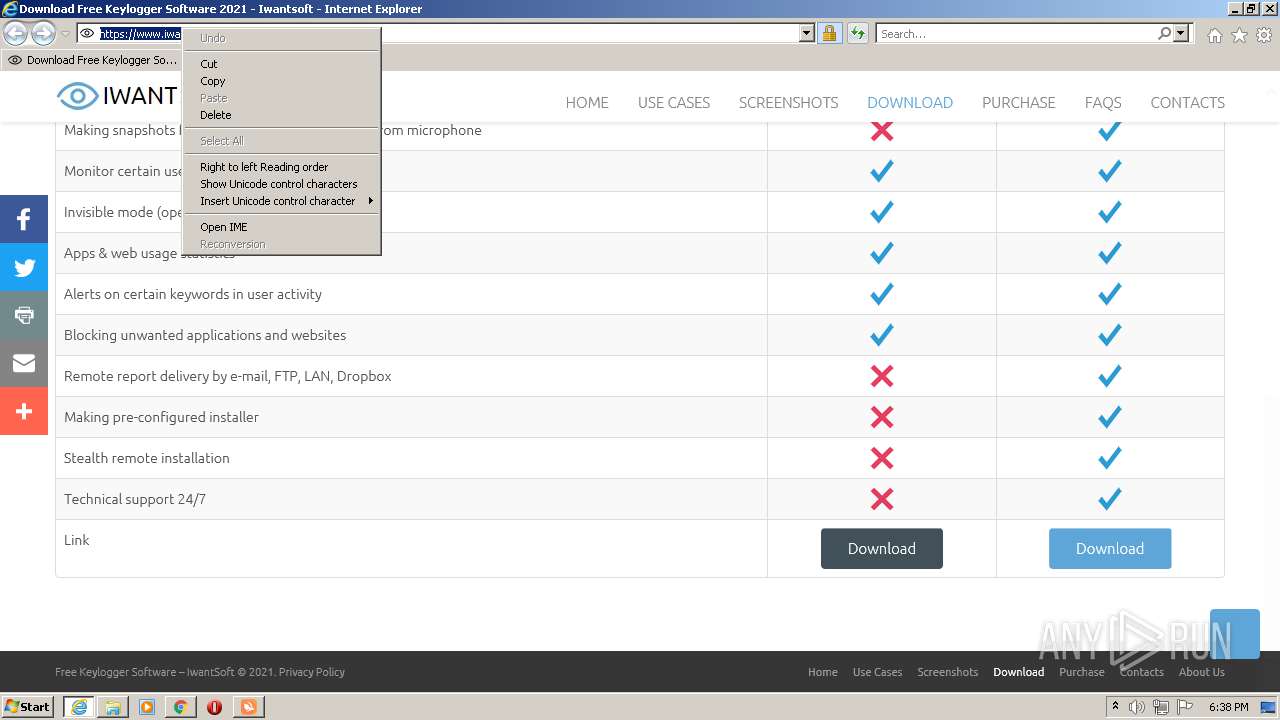This screenshot has height=720, width=1280.
Task: Open Internet Explorer taskbar icon
Action: [79, 707]
